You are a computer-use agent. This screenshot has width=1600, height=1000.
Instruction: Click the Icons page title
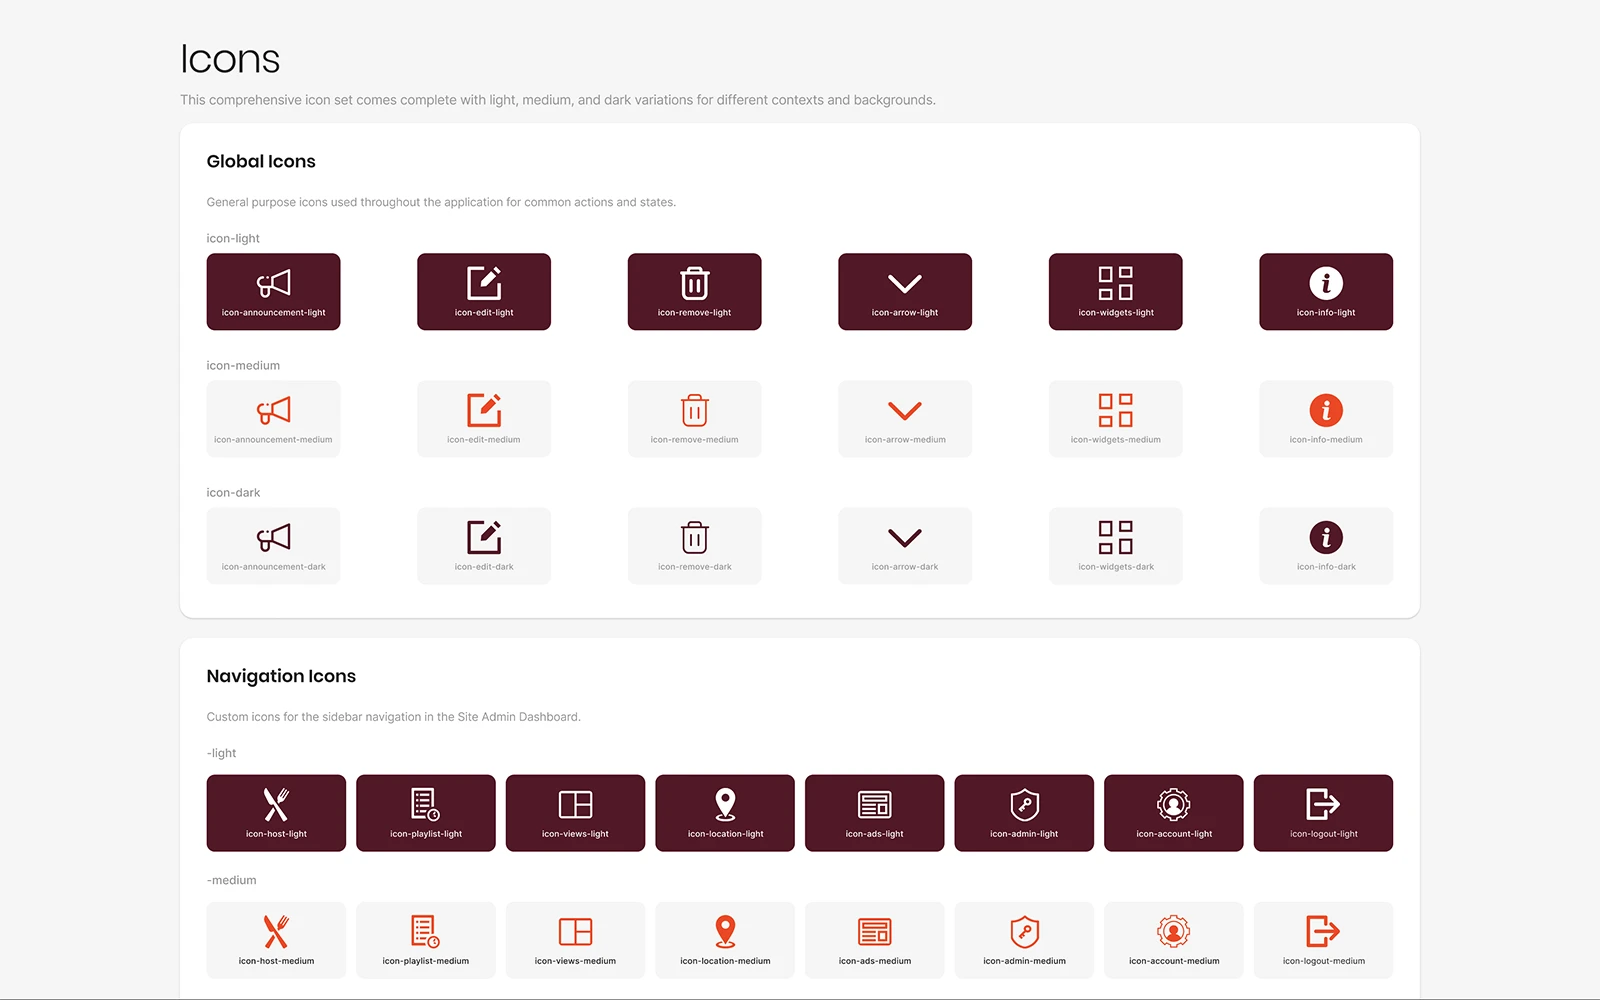(x=230, y=59)
